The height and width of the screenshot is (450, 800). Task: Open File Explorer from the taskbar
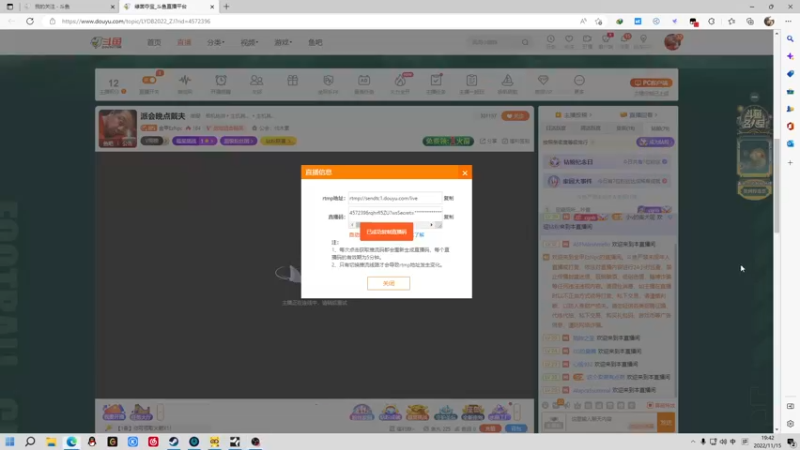click(x=51, y=442)
